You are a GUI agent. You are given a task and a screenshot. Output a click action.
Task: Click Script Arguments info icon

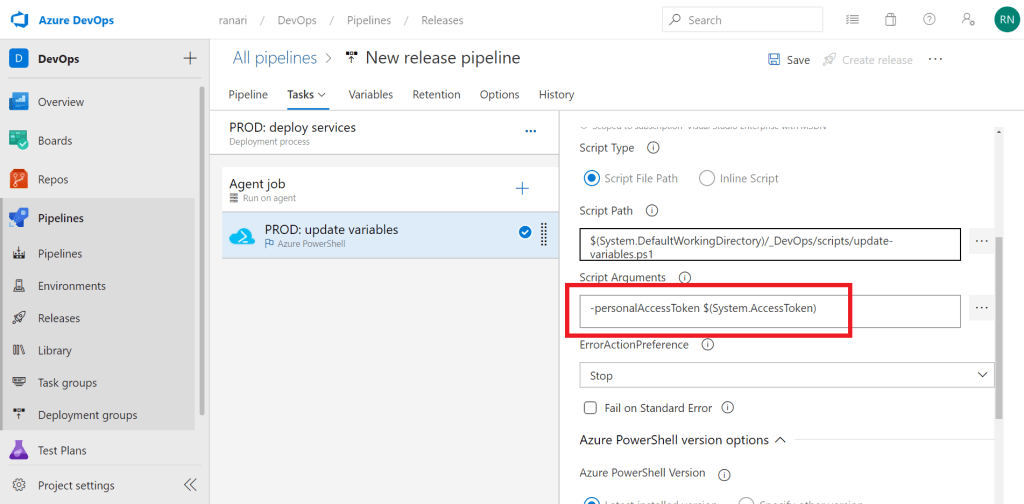coord(685,277)
